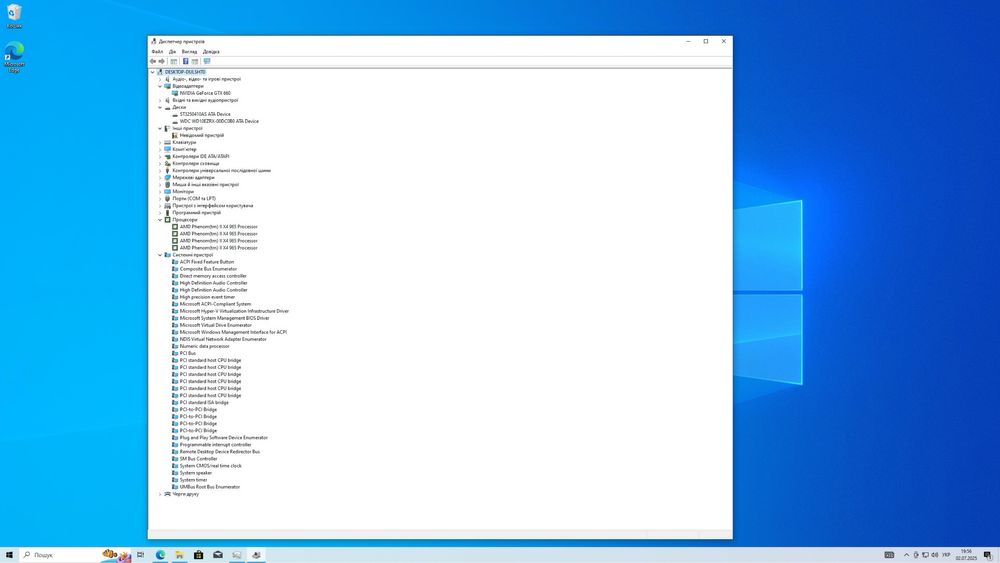Click the System speaker device icon

175,472
